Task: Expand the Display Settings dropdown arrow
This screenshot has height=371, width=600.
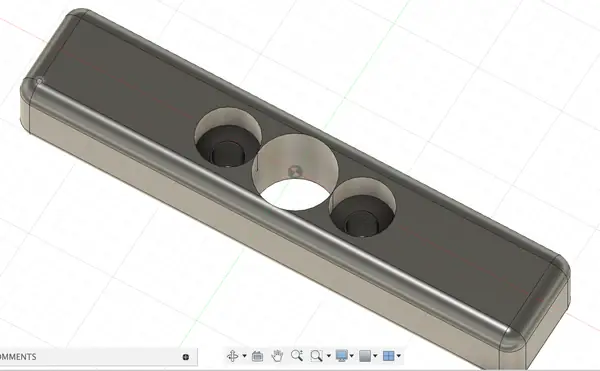Action: (x=352, y=356)
